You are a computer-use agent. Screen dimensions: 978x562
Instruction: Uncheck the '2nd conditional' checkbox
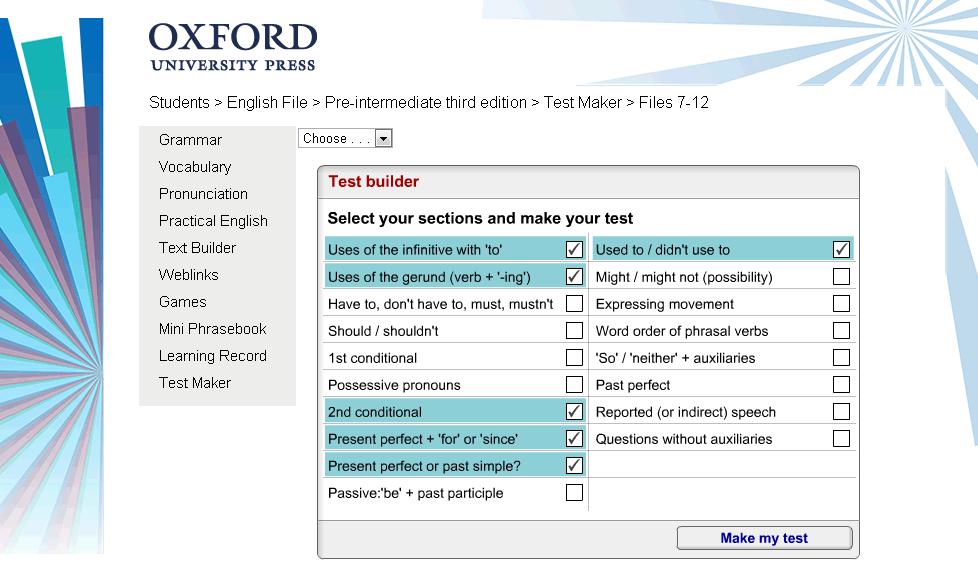574,412
